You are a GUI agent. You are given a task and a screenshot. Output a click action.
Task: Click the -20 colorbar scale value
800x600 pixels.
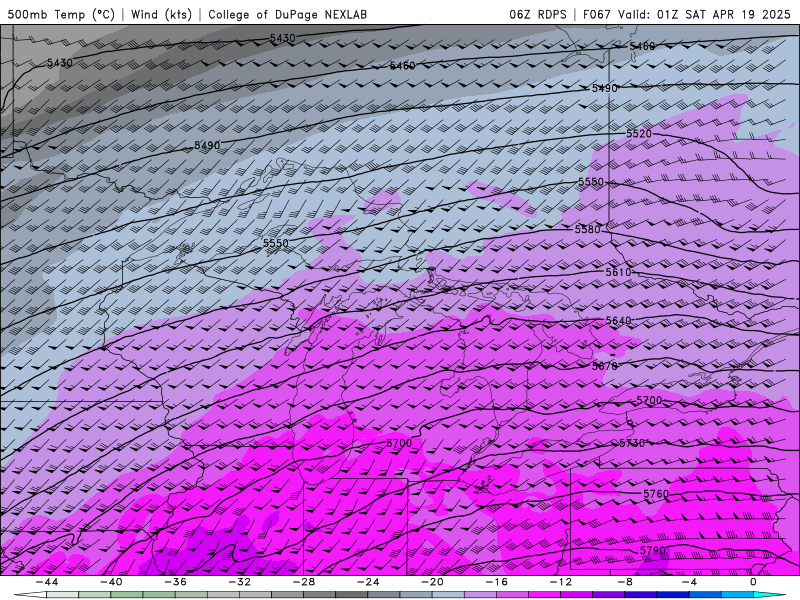coord(432,582)
